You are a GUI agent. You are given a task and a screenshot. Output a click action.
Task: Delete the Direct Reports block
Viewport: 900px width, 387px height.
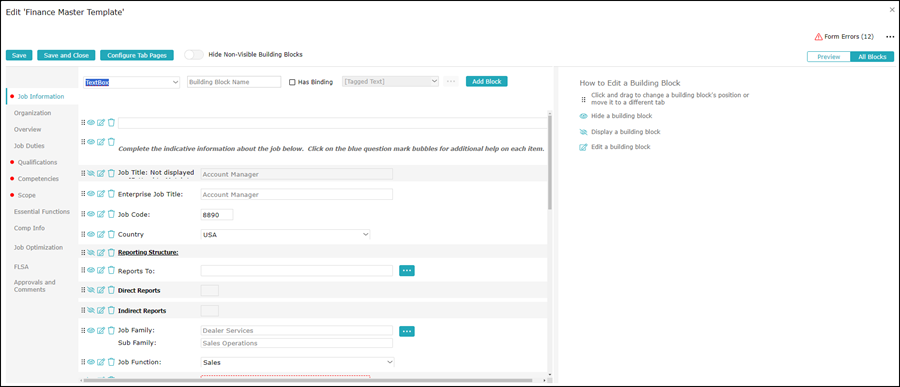pyautogui.click(x=111, y=291)
